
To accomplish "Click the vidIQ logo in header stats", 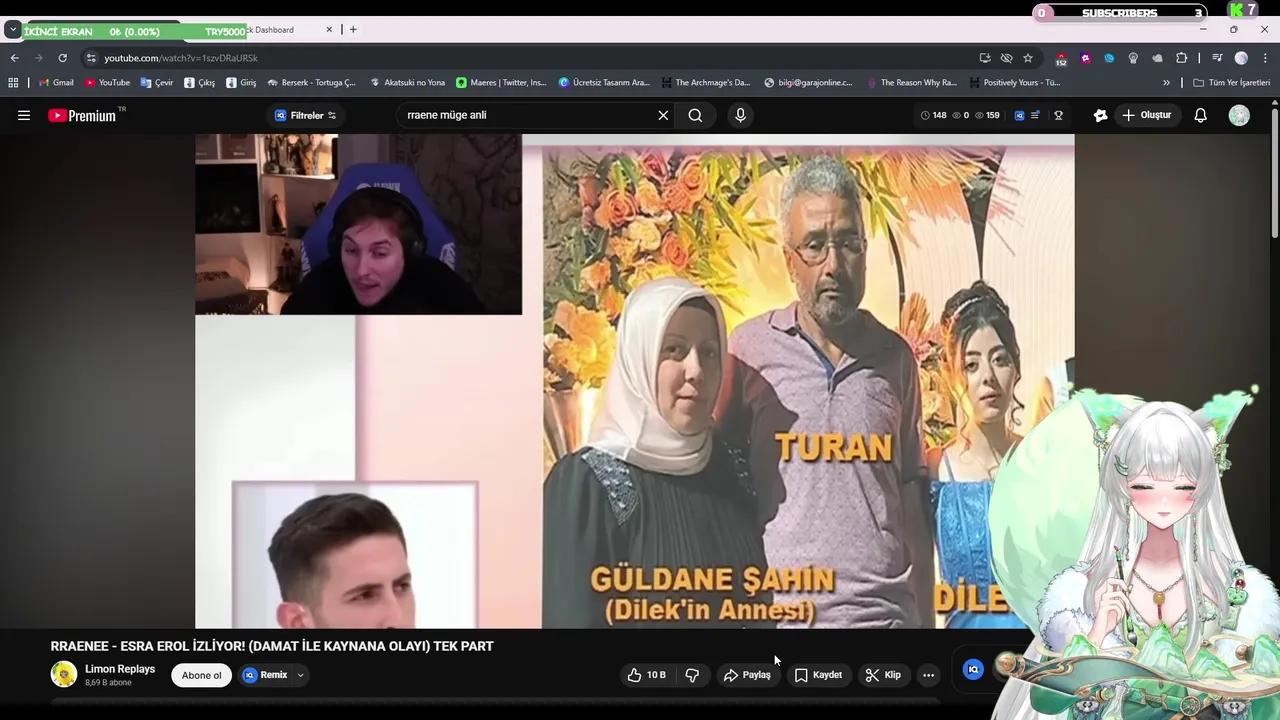I will (x=1019, y=115).
